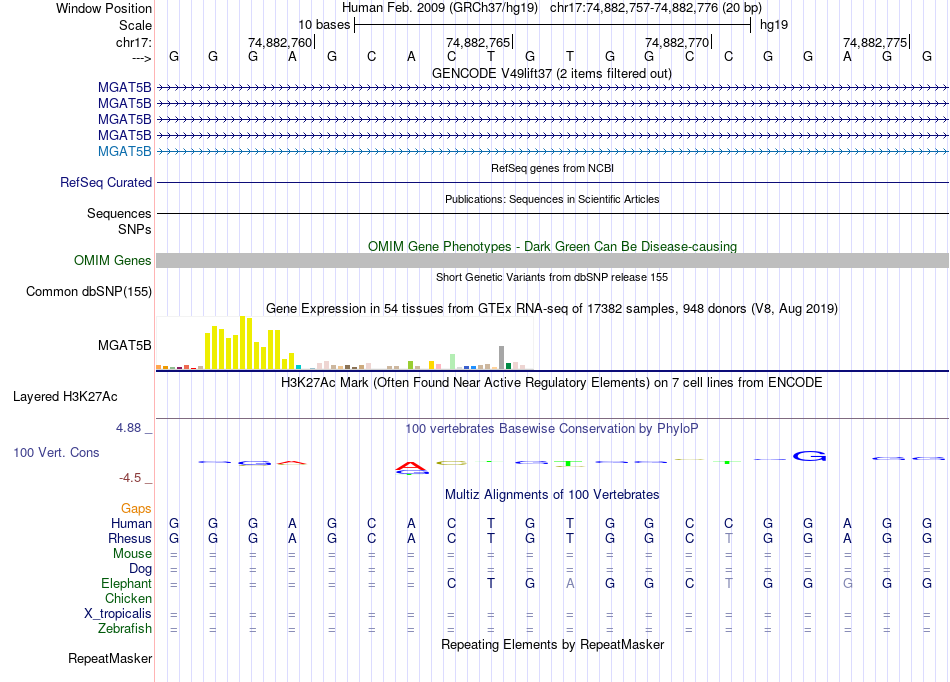
Task: Click the faded A base in Elephant row
Action: (x=570, y=583)
